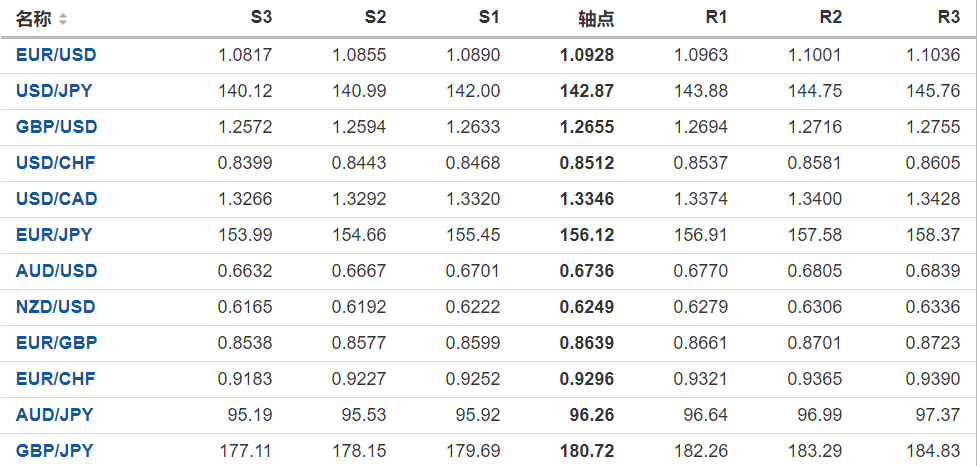The height and width of the screenshot is (466, 977).
Task: Select the NZD/USD pair link
Action: coord(56,307)
